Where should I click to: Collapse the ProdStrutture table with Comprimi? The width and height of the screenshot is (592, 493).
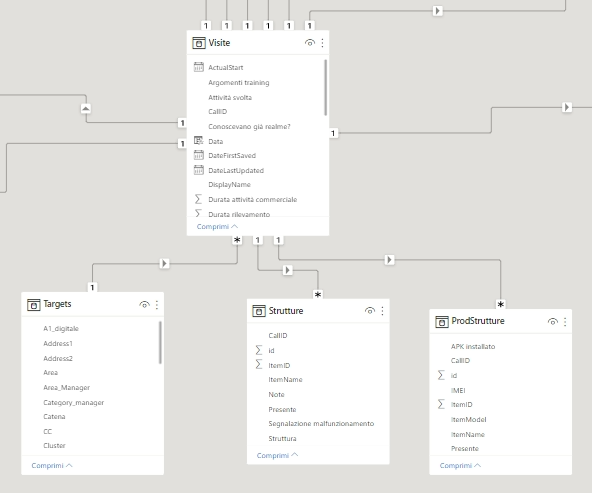pos(460,465)
